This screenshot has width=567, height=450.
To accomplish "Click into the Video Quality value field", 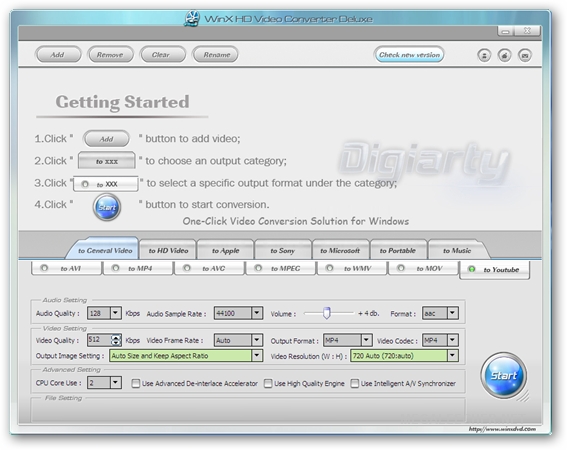I will click(99, 340).
